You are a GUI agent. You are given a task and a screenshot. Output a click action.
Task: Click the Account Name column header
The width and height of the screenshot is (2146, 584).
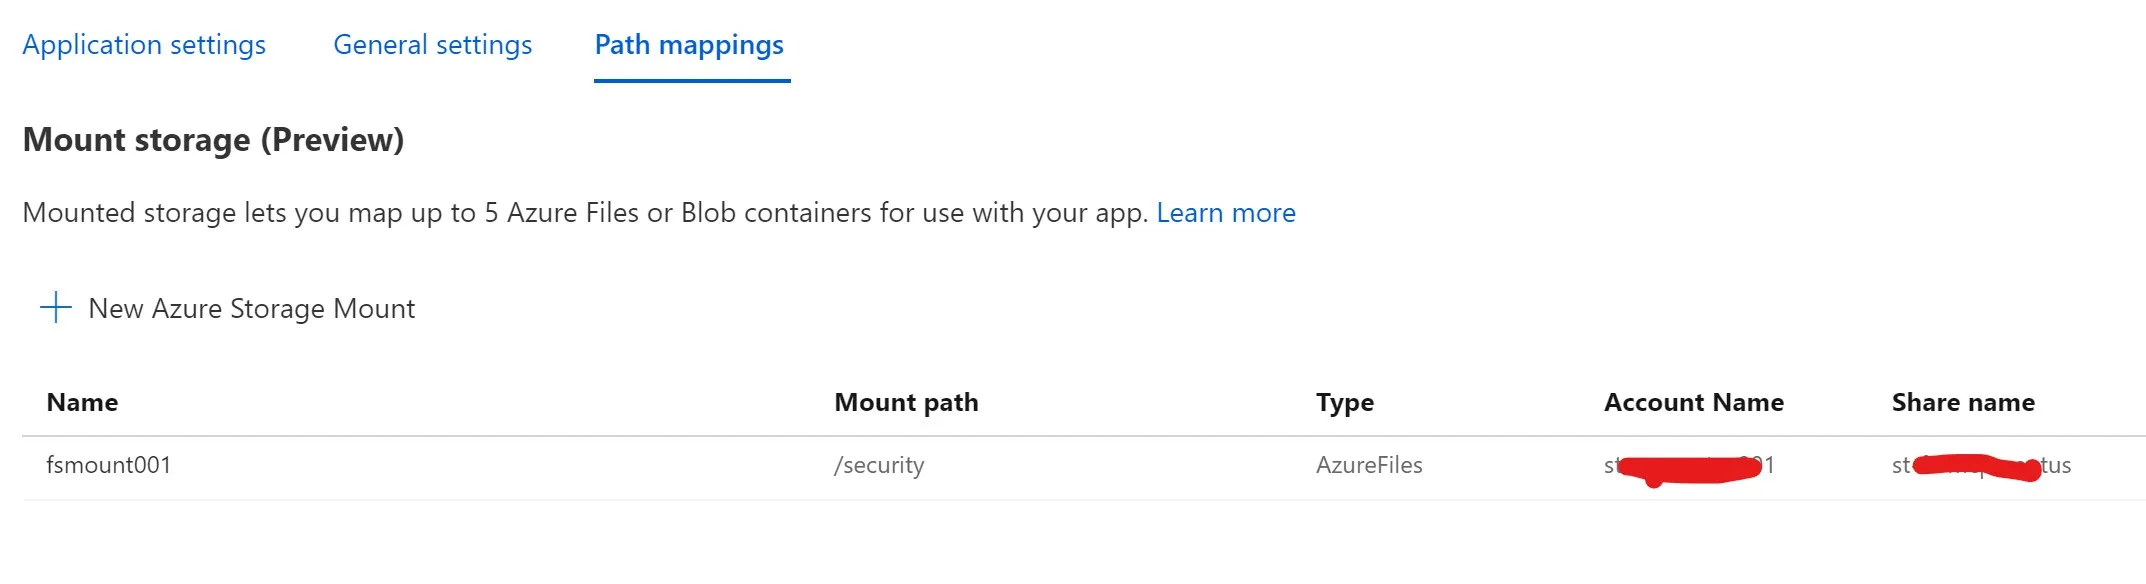click(x=1693, y=402)
